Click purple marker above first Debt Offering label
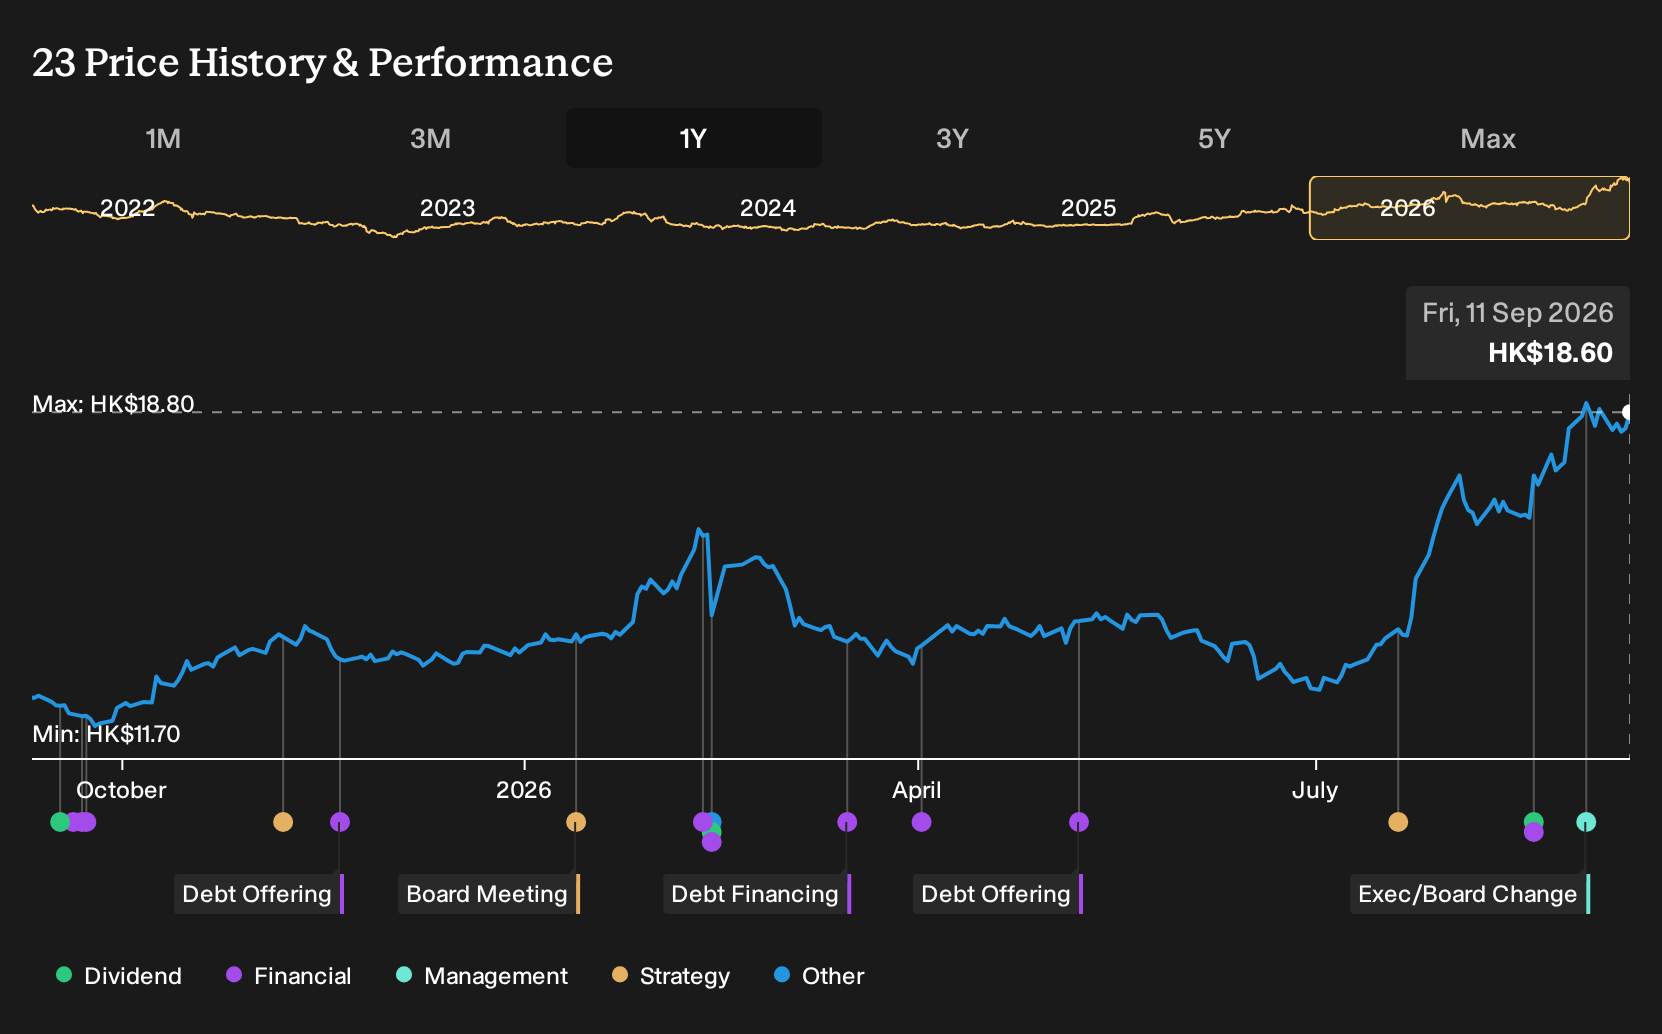Viewport: 1662px width, 1034px height. pos(340,822)
